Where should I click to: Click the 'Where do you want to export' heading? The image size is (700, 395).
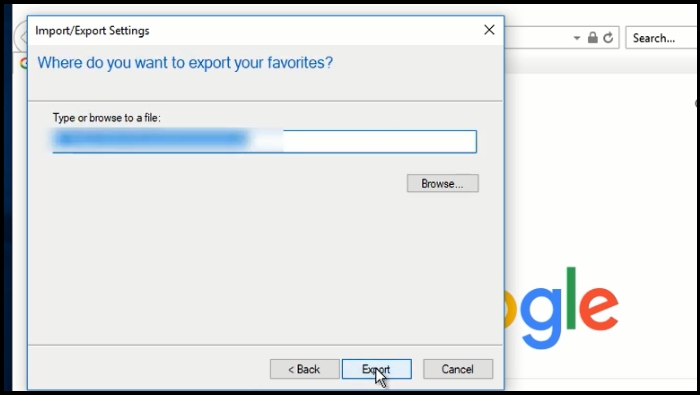[185, 62]
